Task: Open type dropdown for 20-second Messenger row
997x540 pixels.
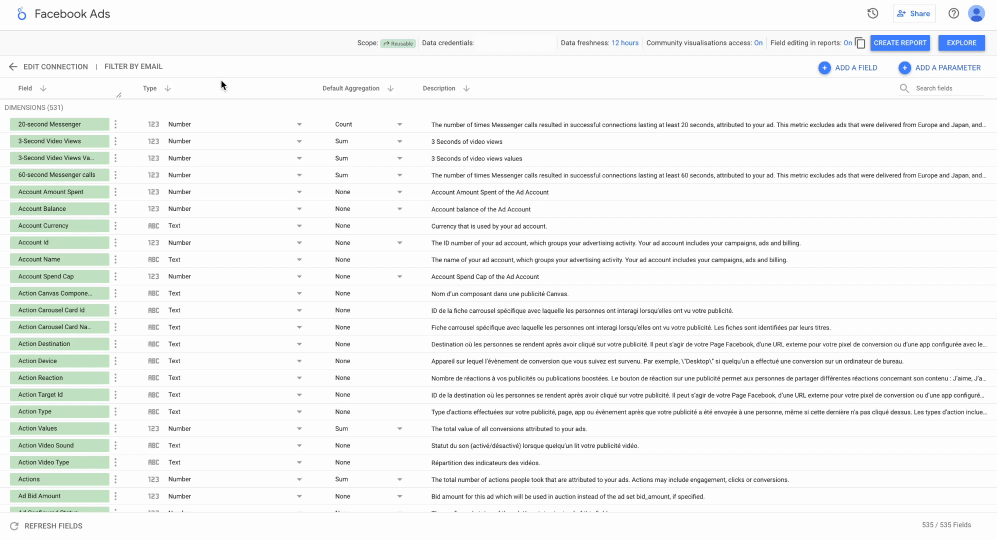Action: [299, 125]
